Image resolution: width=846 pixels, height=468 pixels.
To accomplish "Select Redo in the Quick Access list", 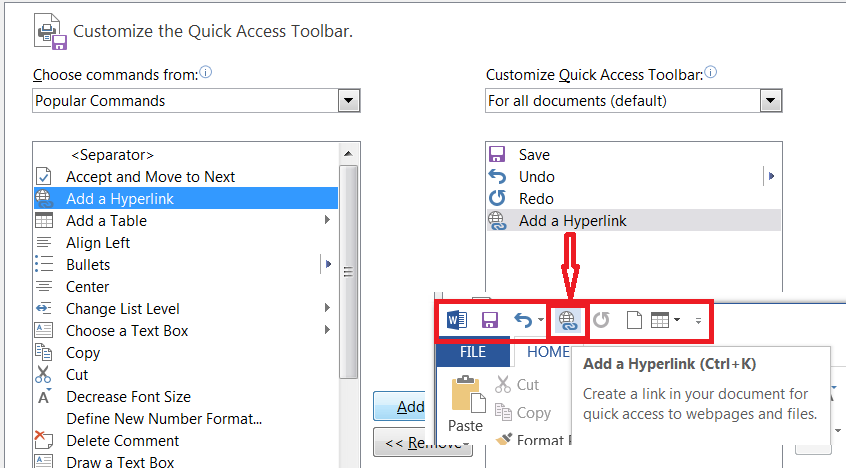I will click(x=536, y=199).
